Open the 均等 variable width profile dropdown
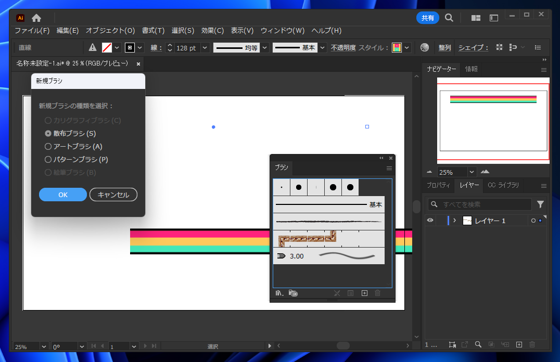This screenshot has width=560, height=362. click(x=265, y=47)
